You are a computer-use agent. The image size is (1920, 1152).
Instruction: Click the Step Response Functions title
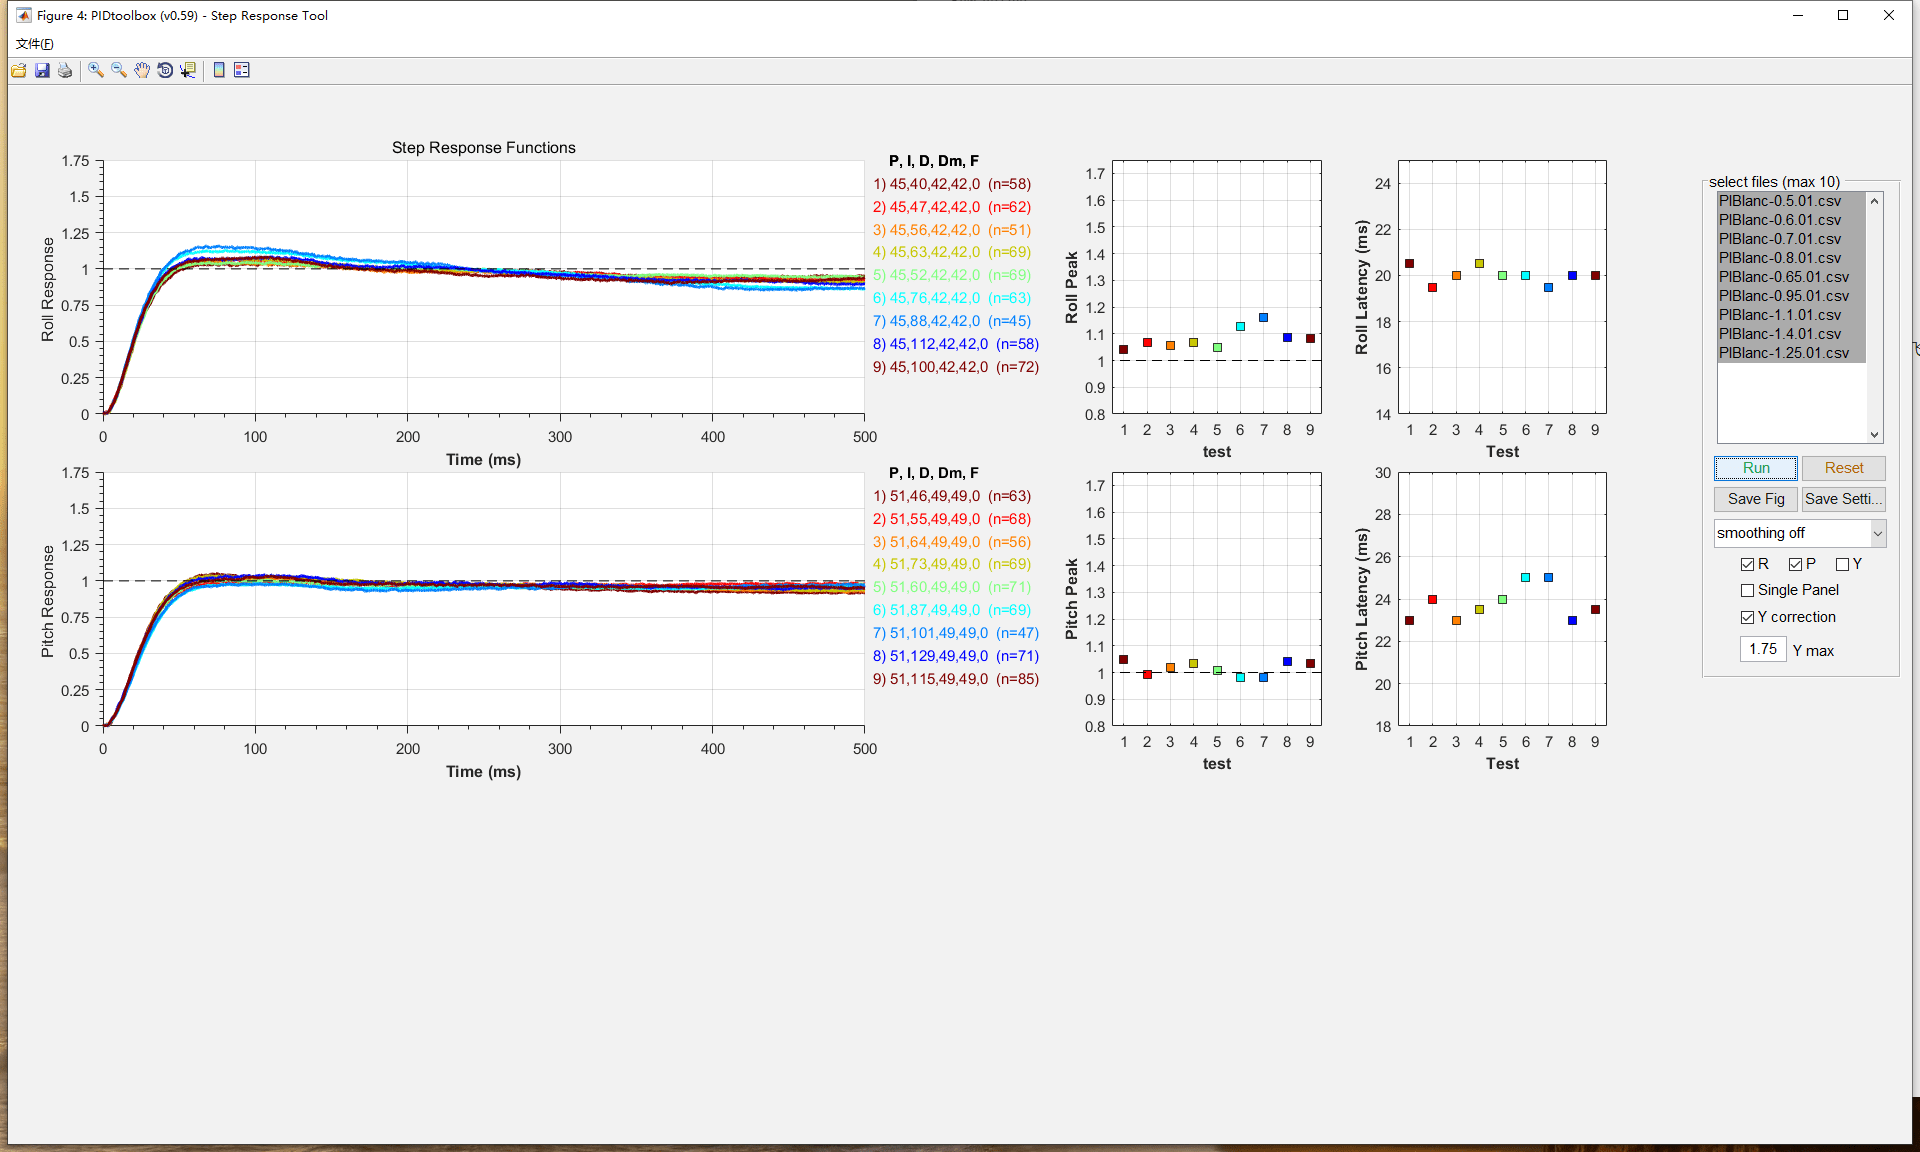coord(484,148)
